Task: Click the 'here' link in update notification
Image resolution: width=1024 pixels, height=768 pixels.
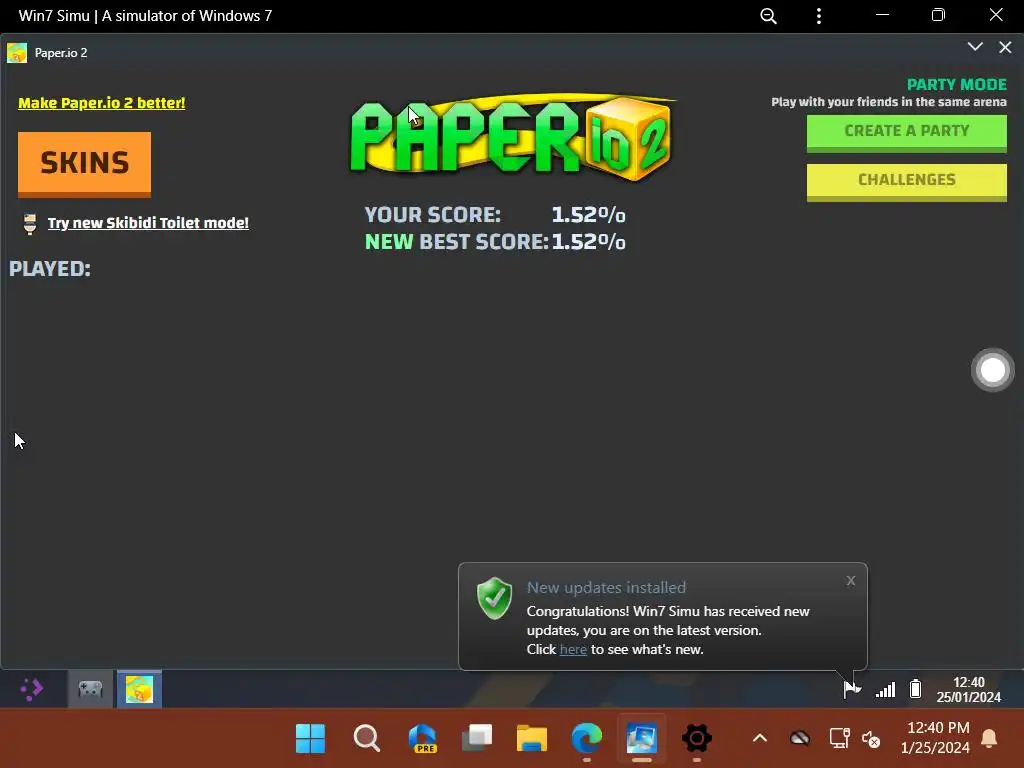Action: [x=573, y=650]
